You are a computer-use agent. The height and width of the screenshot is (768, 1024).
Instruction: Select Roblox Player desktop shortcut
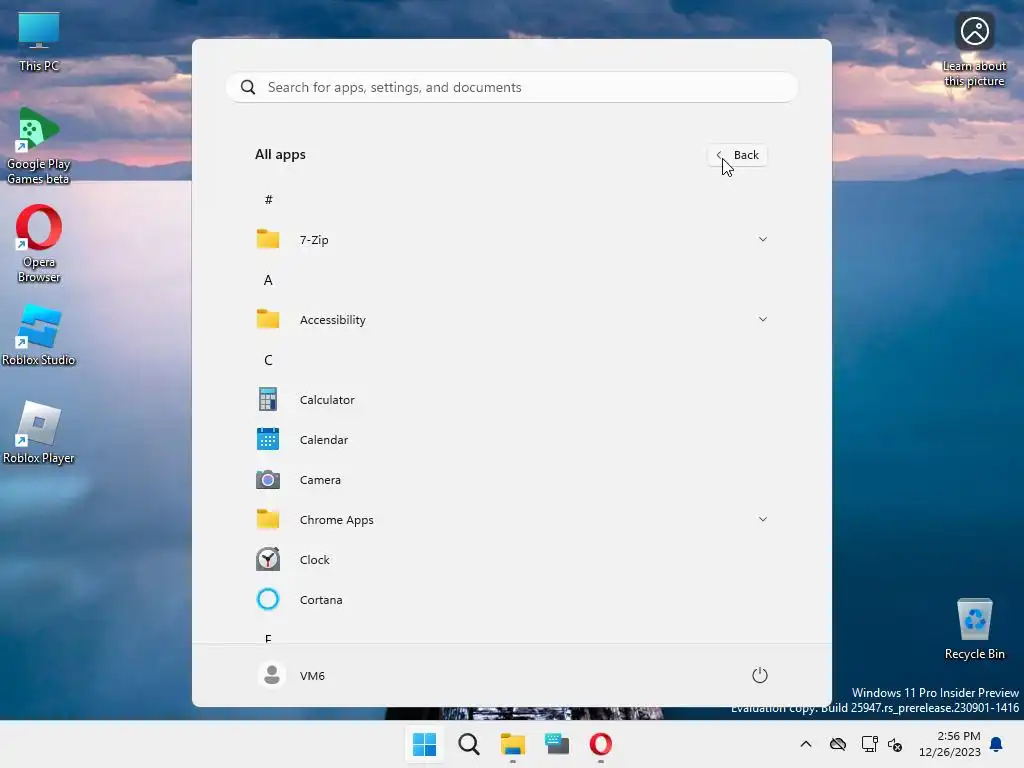(x=39, y=432)
